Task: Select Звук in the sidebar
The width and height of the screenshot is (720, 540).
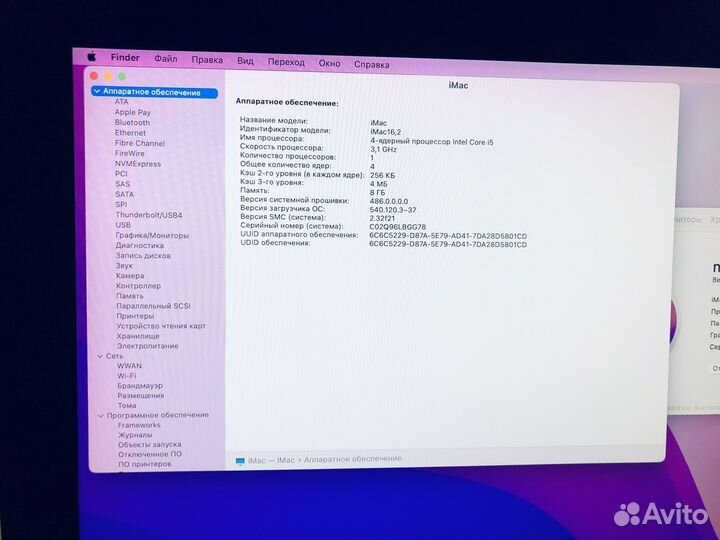Action: point(124,266)
